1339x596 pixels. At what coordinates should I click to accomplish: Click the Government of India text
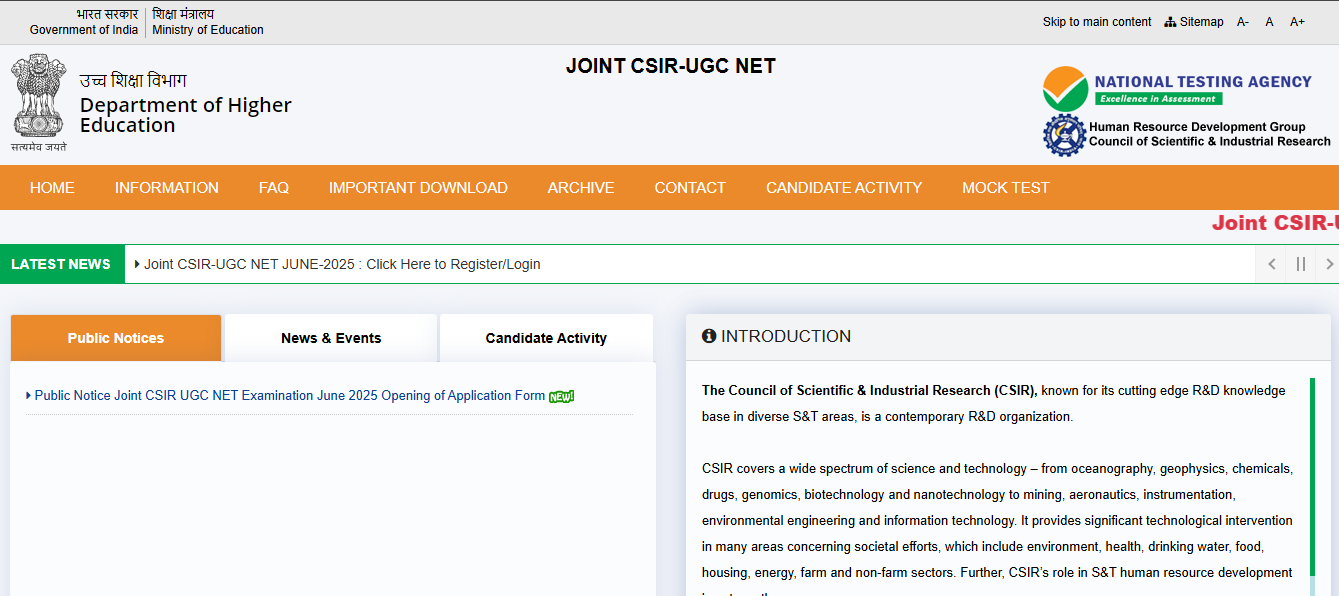click(x=84, y=30)
